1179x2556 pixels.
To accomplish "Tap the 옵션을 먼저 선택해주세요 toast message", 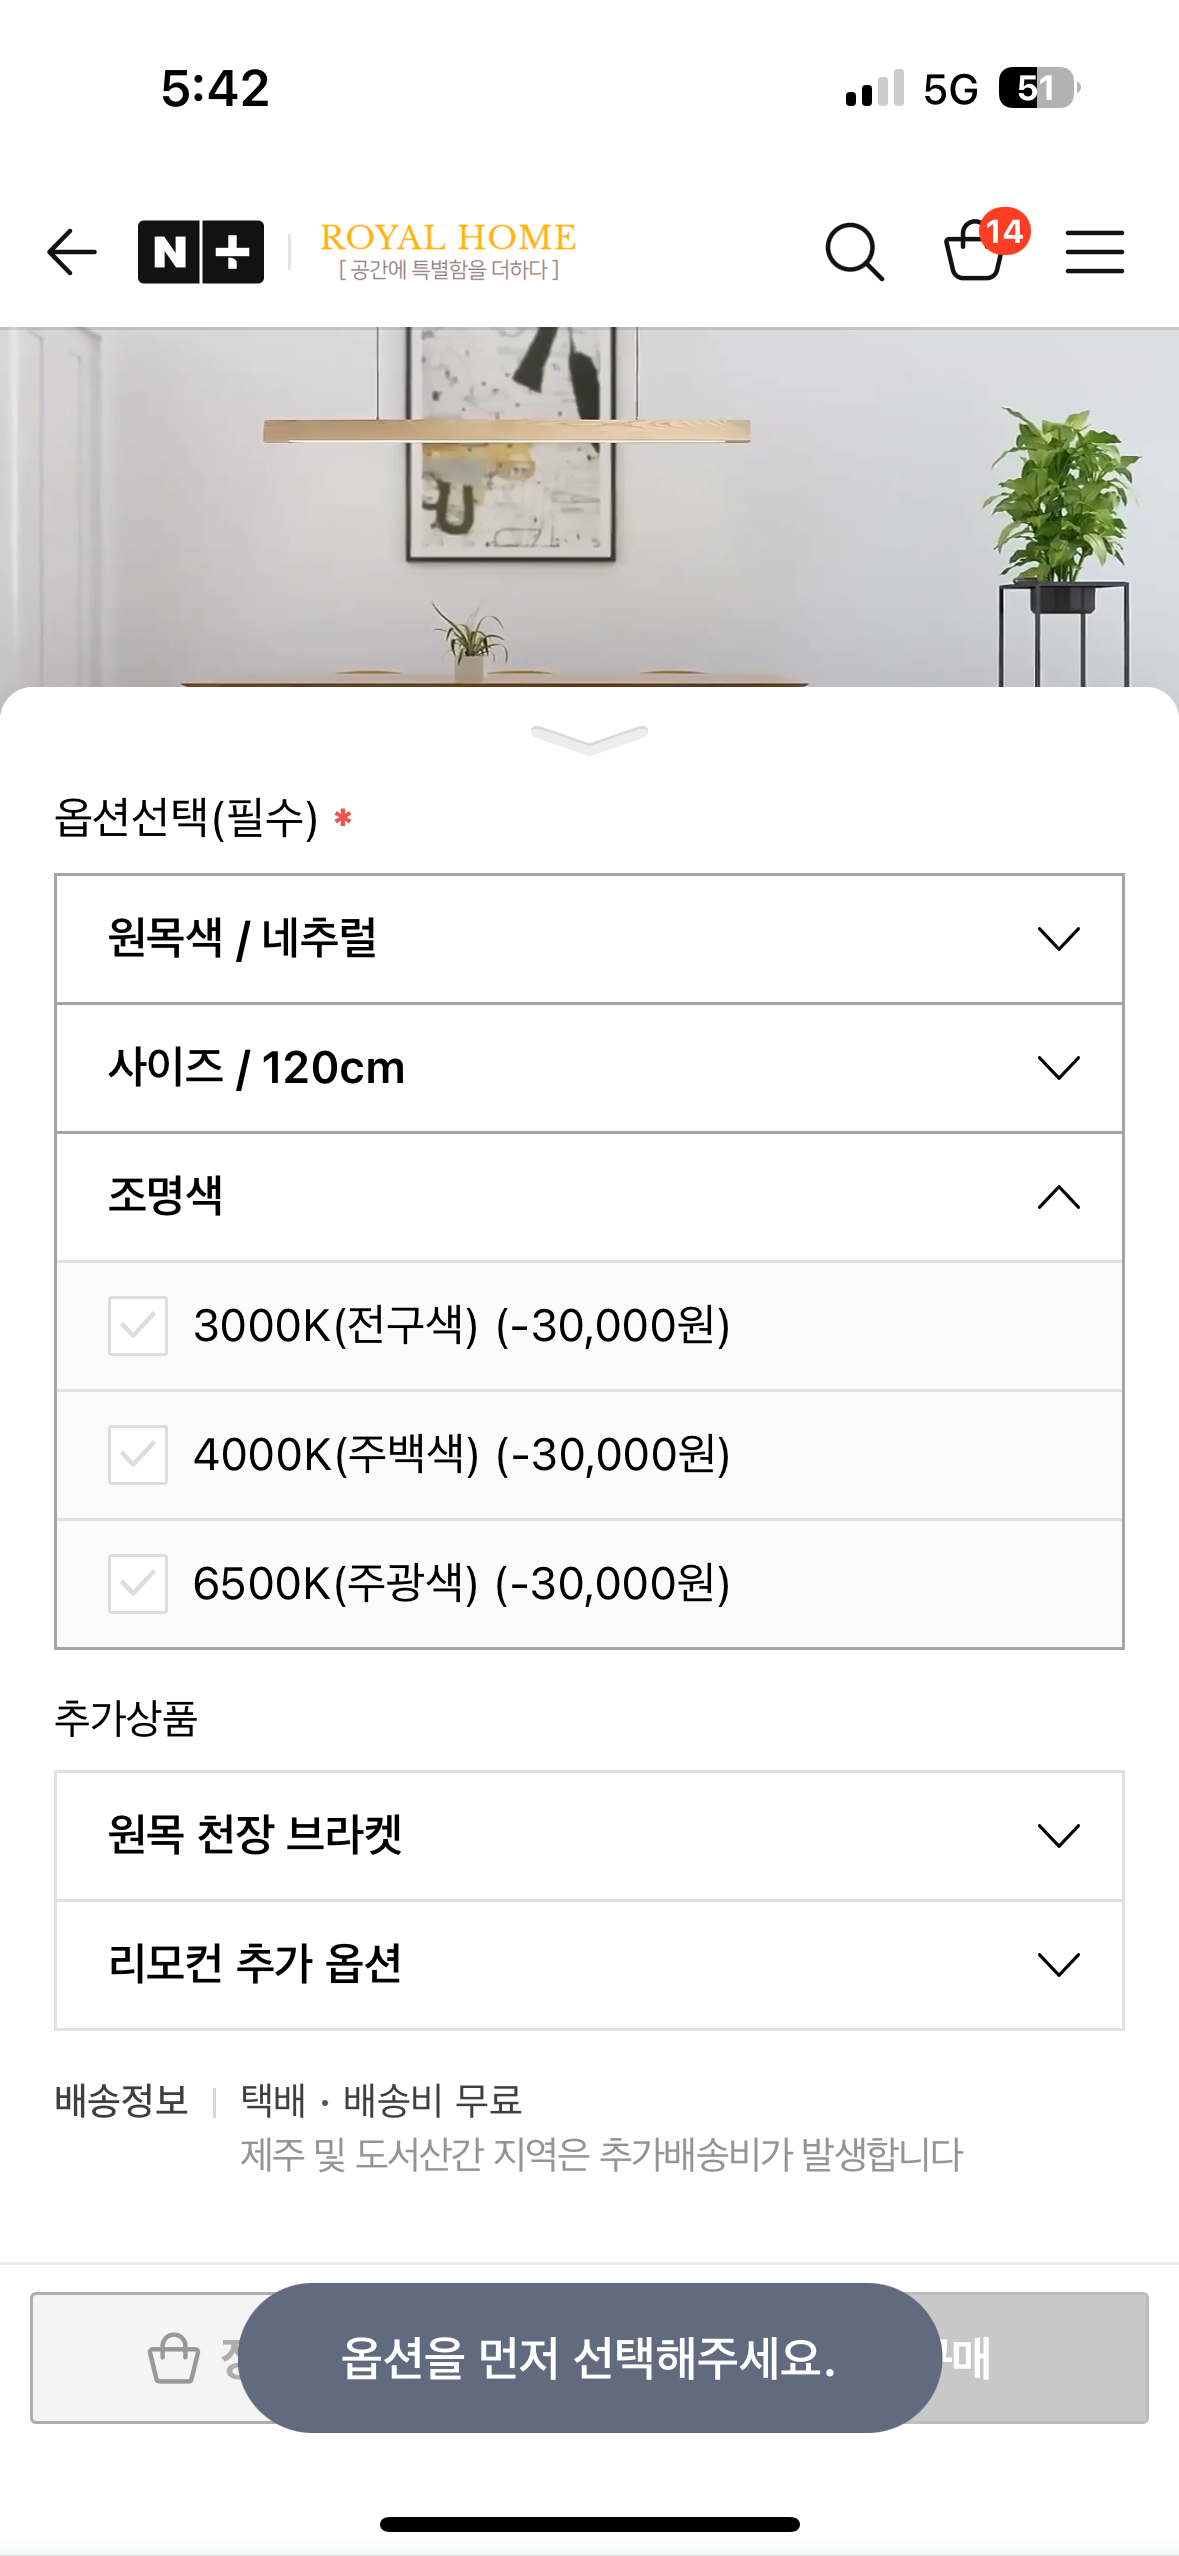I will point(589,2357).
